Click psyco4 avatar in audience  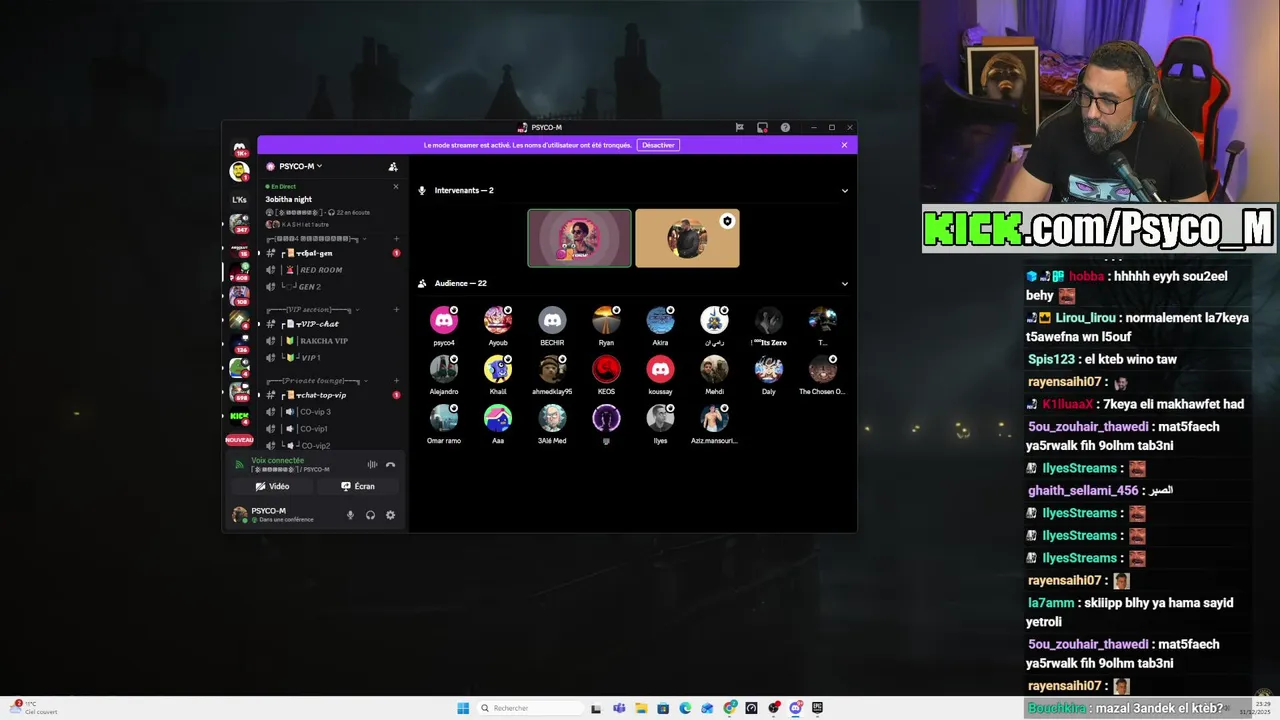point(444,320)
